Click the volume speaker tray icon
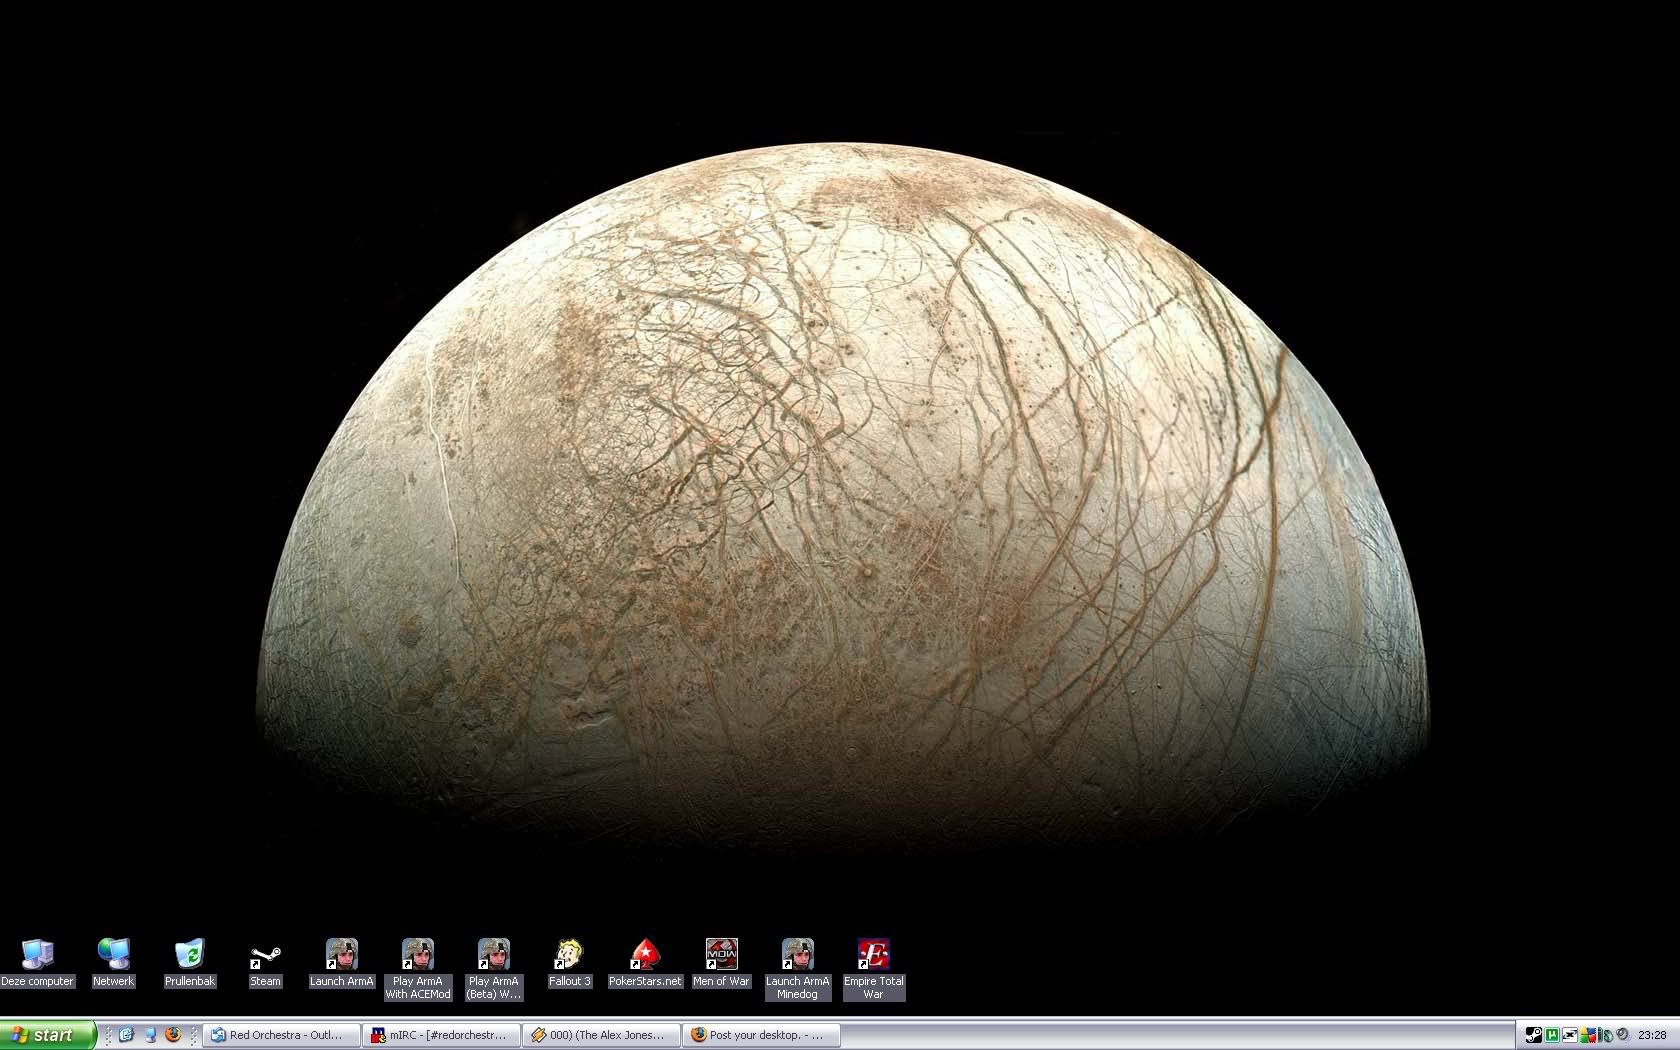The image size is (1680, 1050). point(1622,1035)
